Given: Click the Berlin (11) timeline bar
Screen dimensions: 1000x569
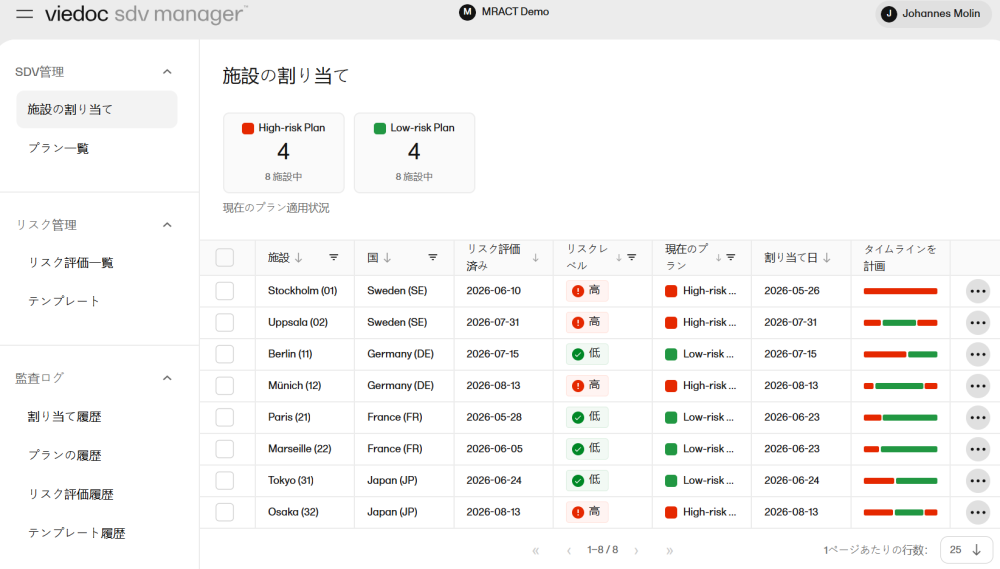Looking at the screenshot, I should (x=901, y=355).
